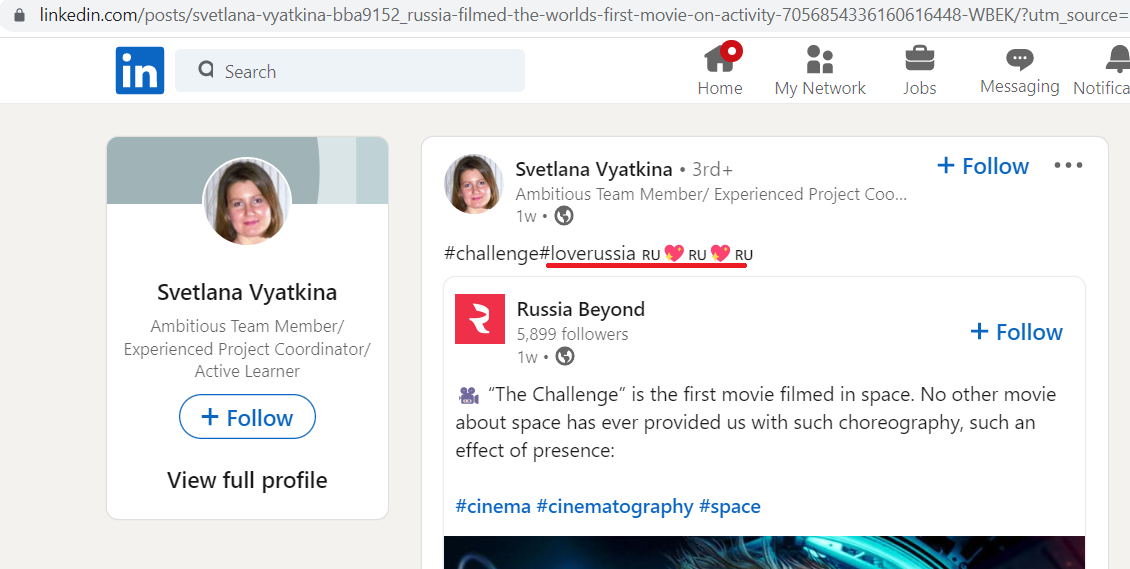Viewport: 1130px width, 569px height.
Task: Open Svetlana Vyatkina name in sidebar card
Action: [247, 292]
